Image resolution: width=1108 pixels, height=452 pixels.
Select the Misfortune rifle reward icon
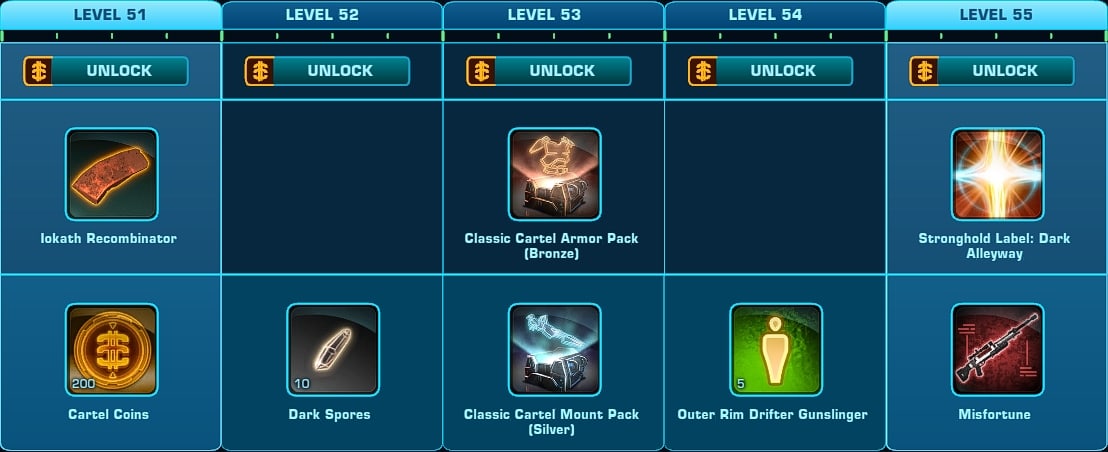(x=998, y=350)
